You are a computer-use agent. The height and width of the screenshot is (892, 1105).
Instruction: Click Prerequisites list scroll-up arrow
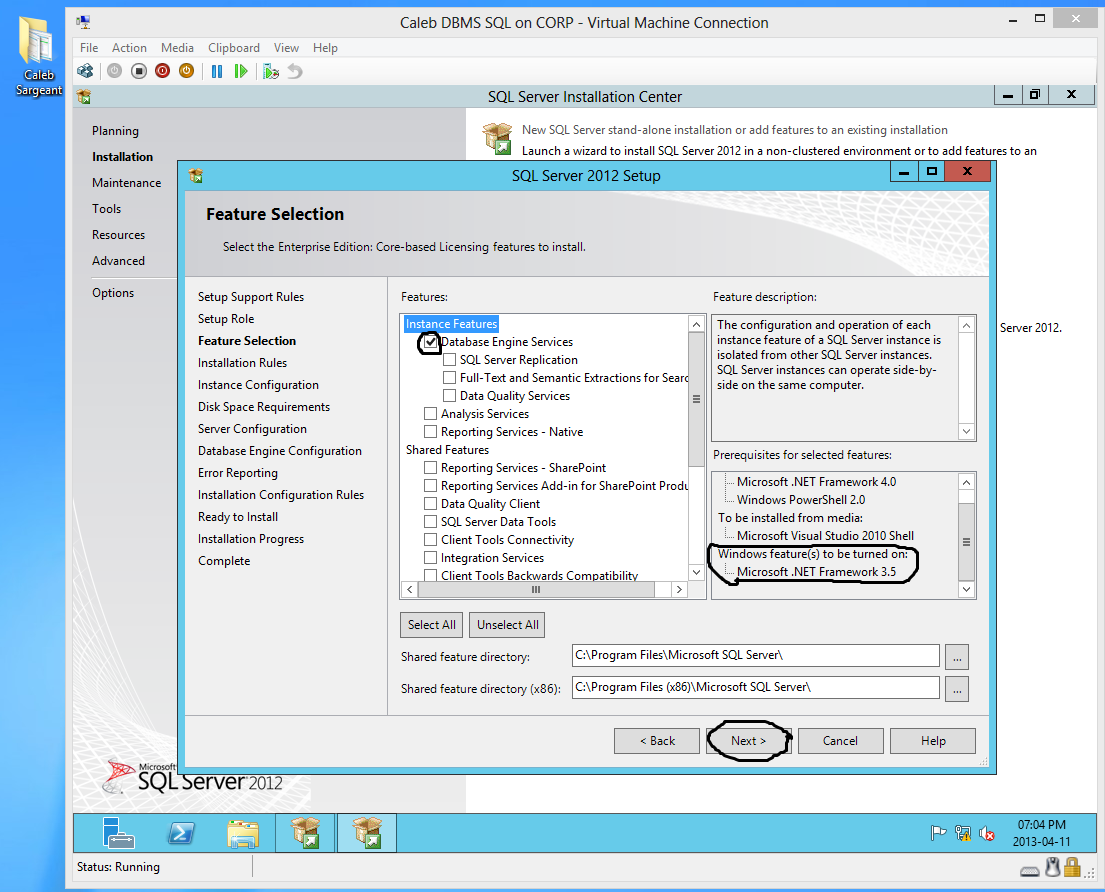coord(966,482)
